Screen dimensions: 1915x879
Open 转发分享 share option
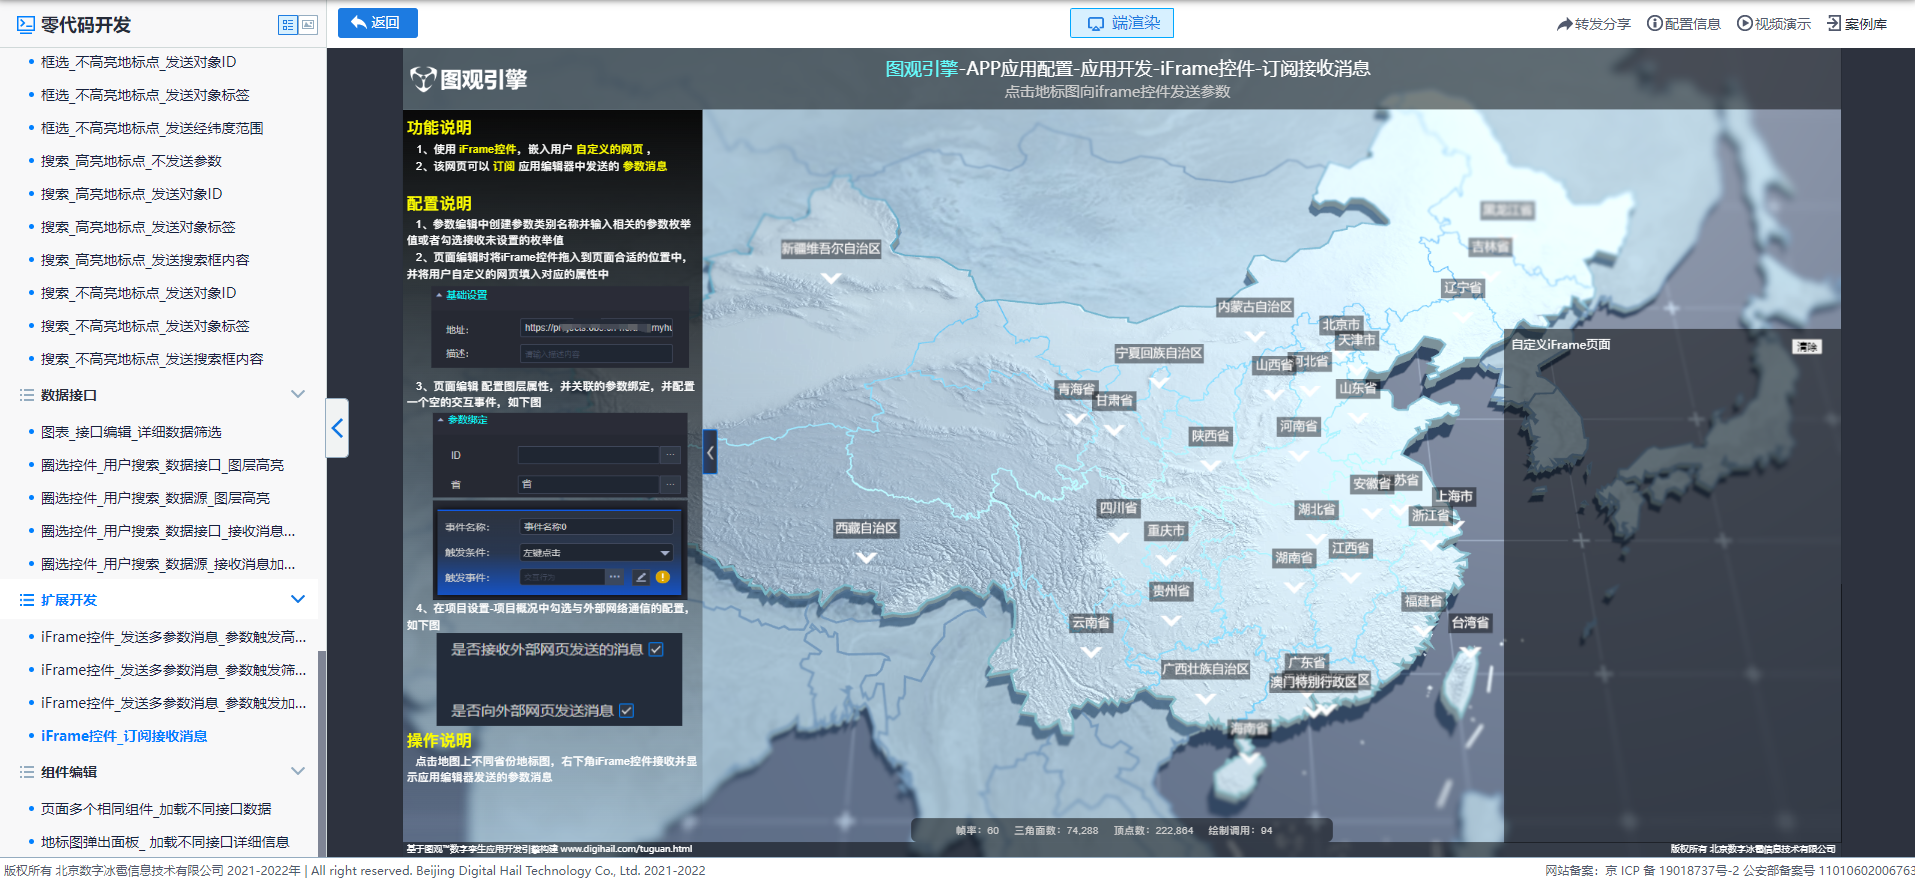[x=1593, y=24]
